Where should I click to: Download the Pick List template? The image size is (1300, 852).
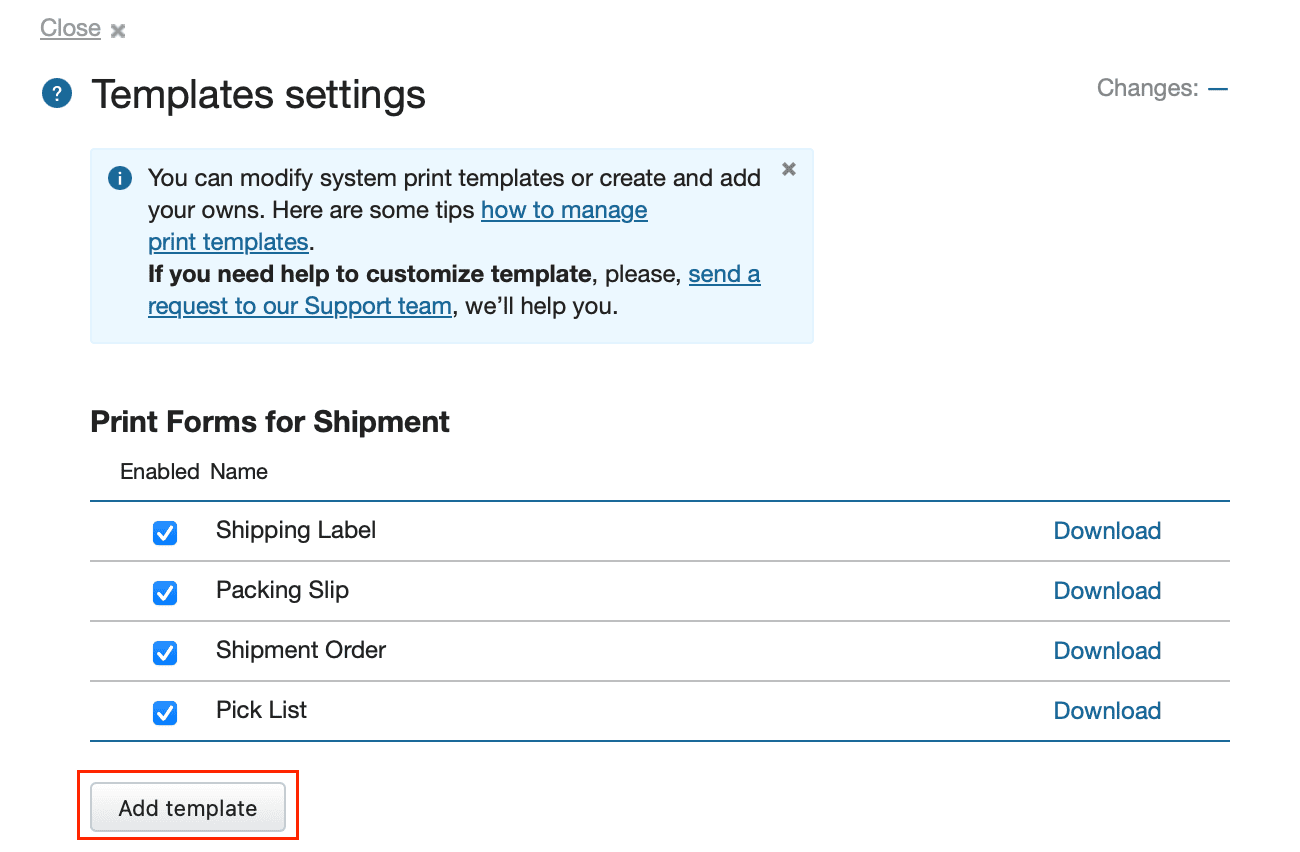pyautogui.click(x=1107, y=711)
